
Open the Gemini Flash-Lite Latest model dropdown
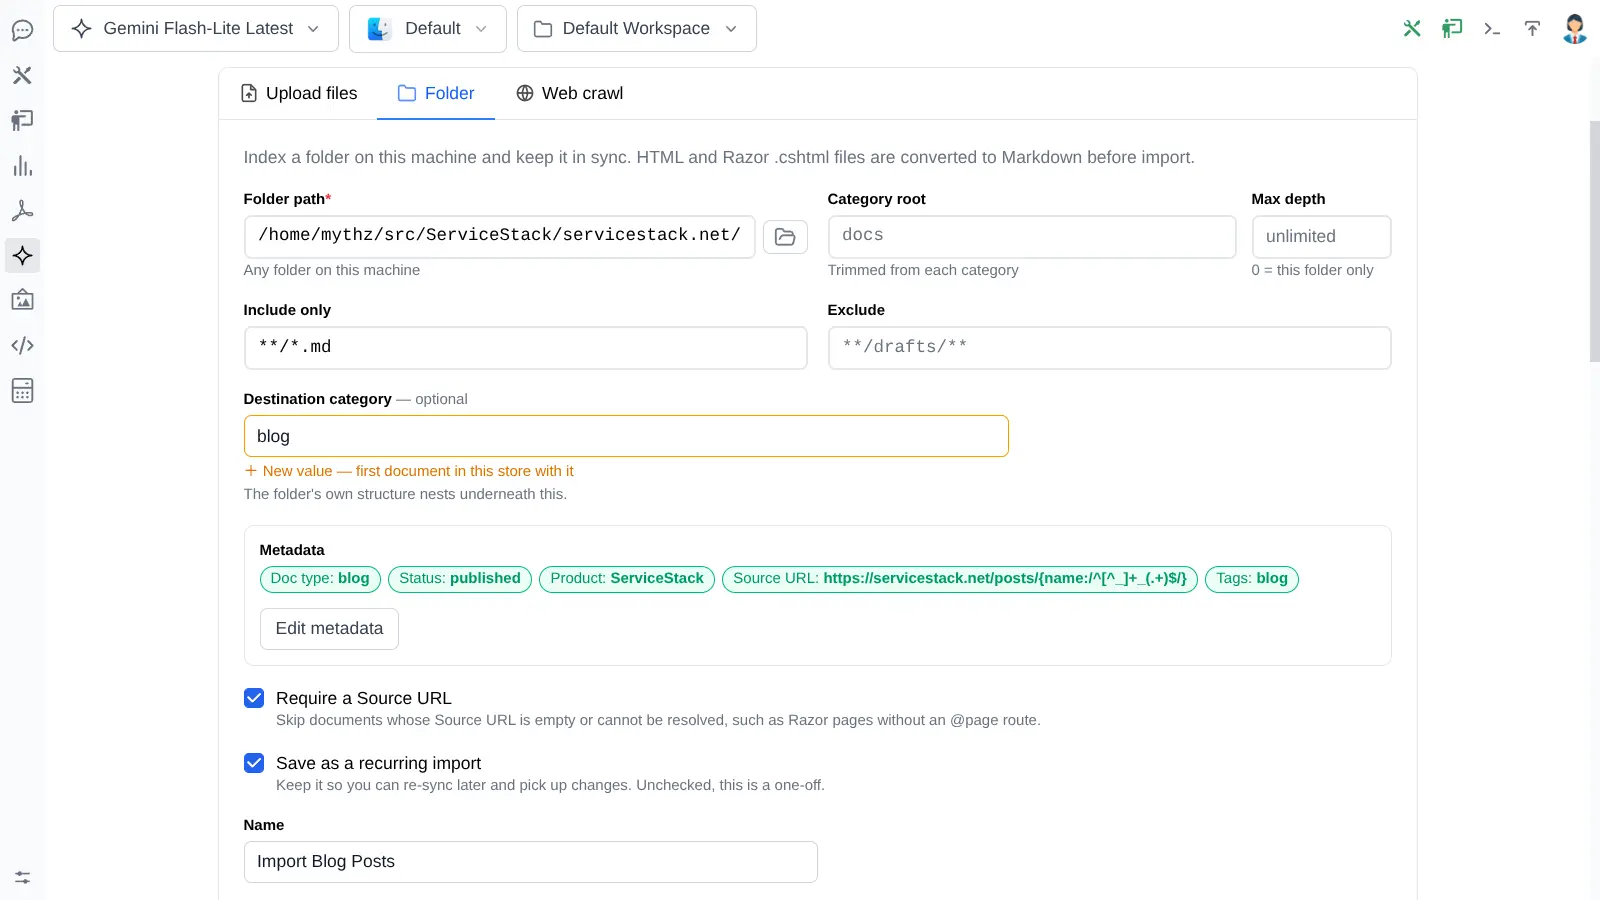click(196, 28)
